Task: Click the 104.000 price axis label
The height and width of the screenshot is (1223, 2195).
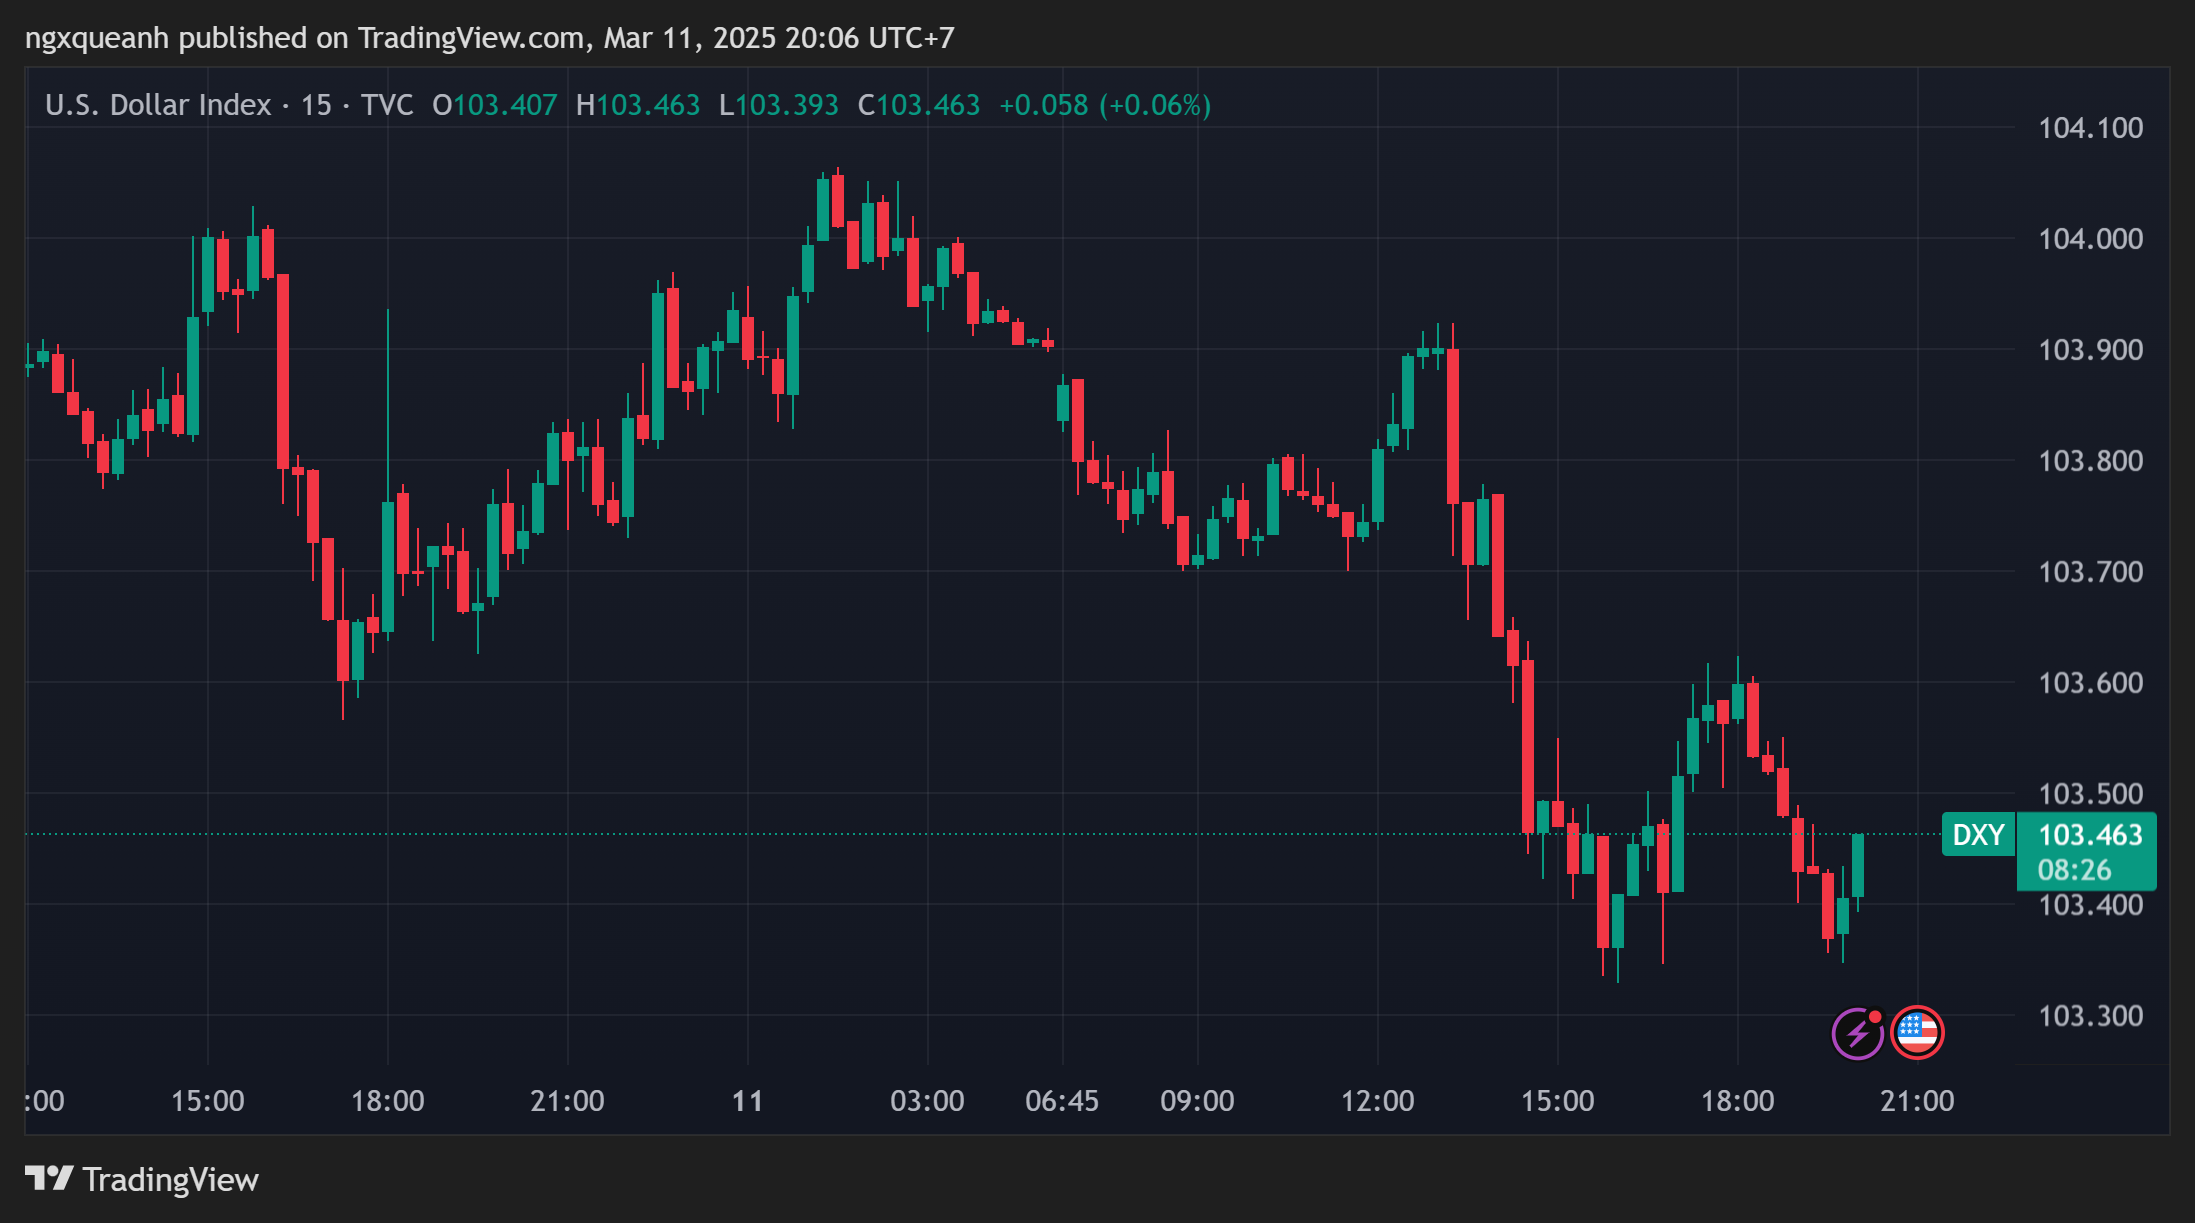Action: pos(2090,239)
